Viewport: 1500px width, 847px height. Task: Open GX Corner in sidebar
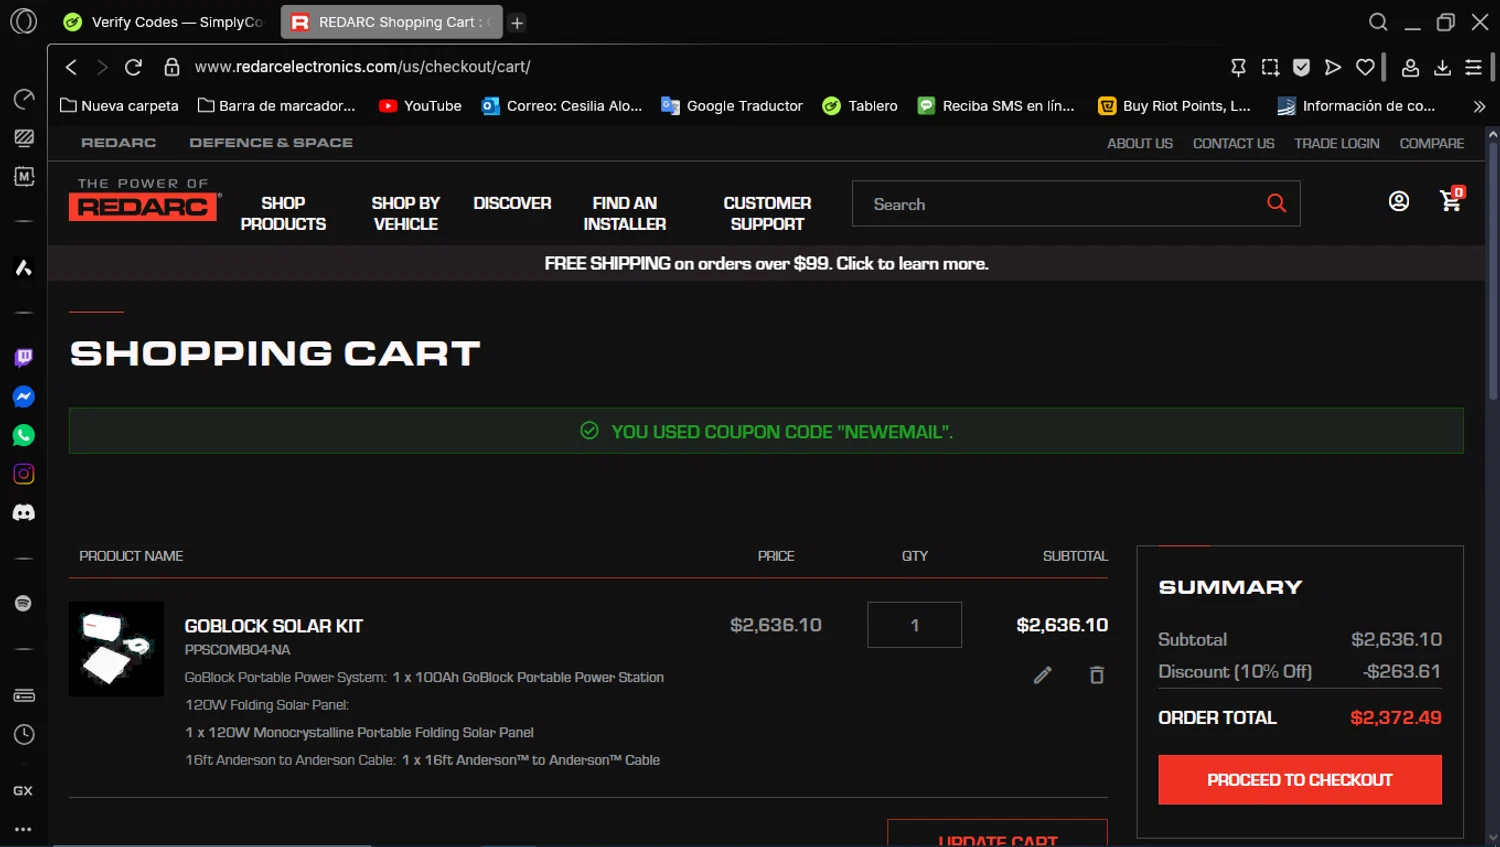pyautogui.click(x=23, y=790)
